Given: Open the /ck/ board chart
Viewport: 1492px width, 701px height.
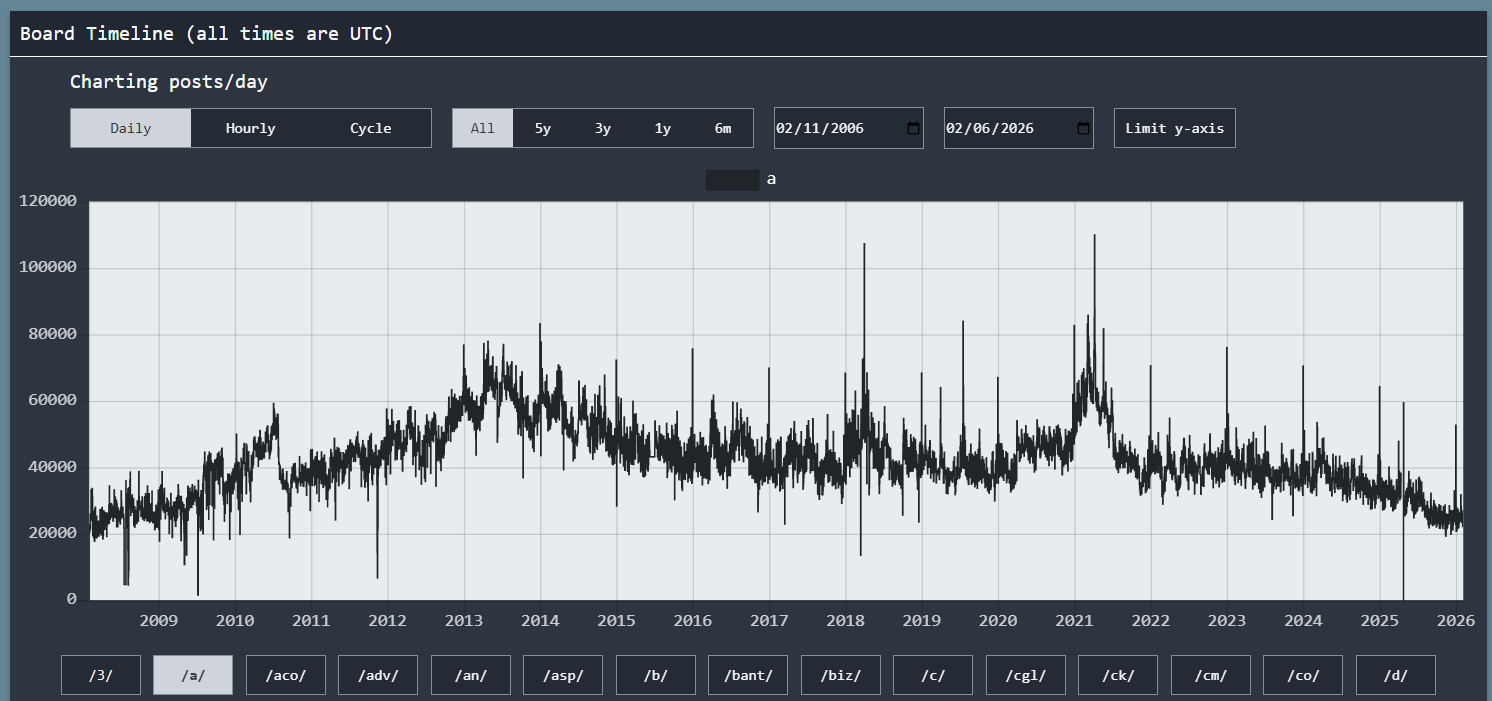Looking at the screenshot, I should point(1118,675).
